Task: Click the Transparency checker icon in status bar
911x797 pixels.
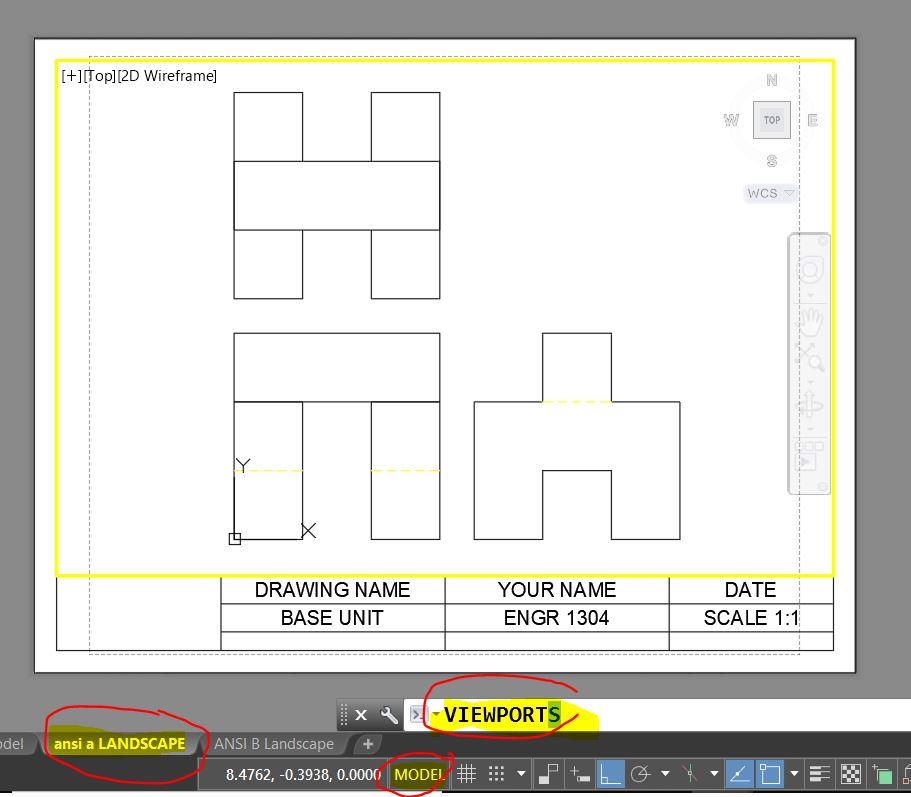Action: [851, 772]
